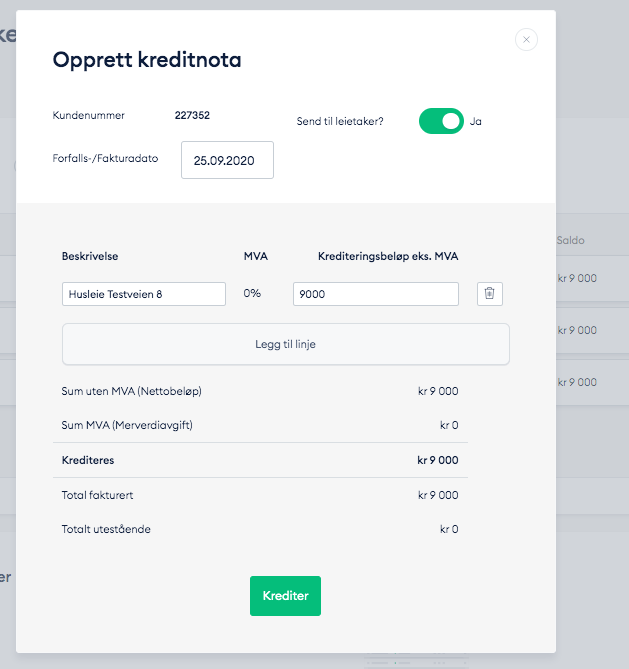This screenshot has height=669, width=629.
Task: Click the Total fakturert amount
Action: (438, 495)
